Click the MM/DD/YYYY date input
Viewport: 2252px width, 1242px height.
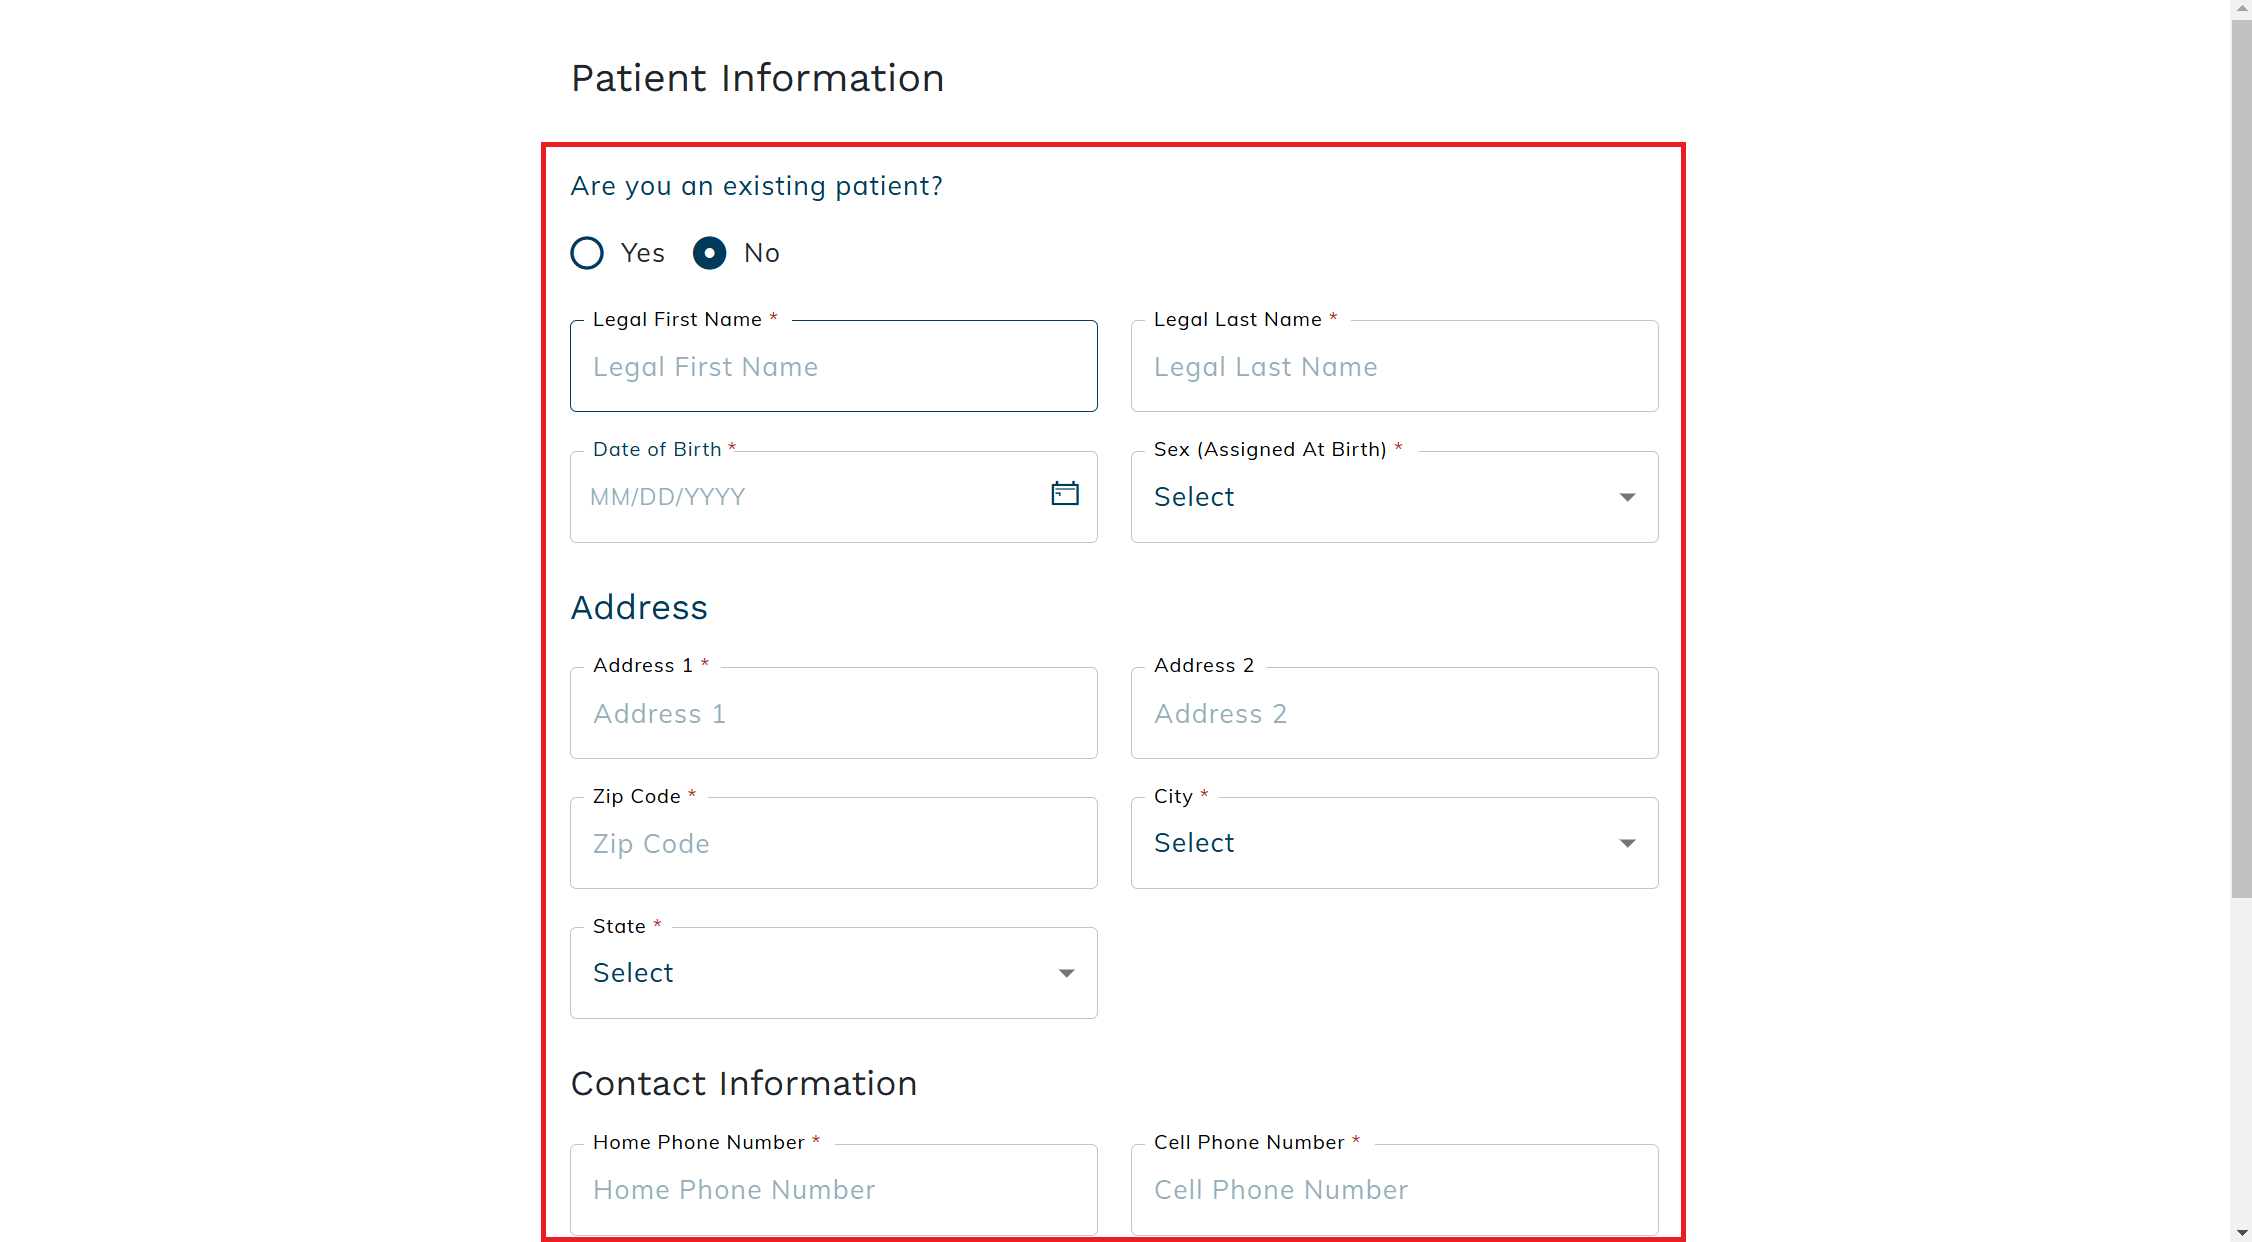(x=810, y=497)
